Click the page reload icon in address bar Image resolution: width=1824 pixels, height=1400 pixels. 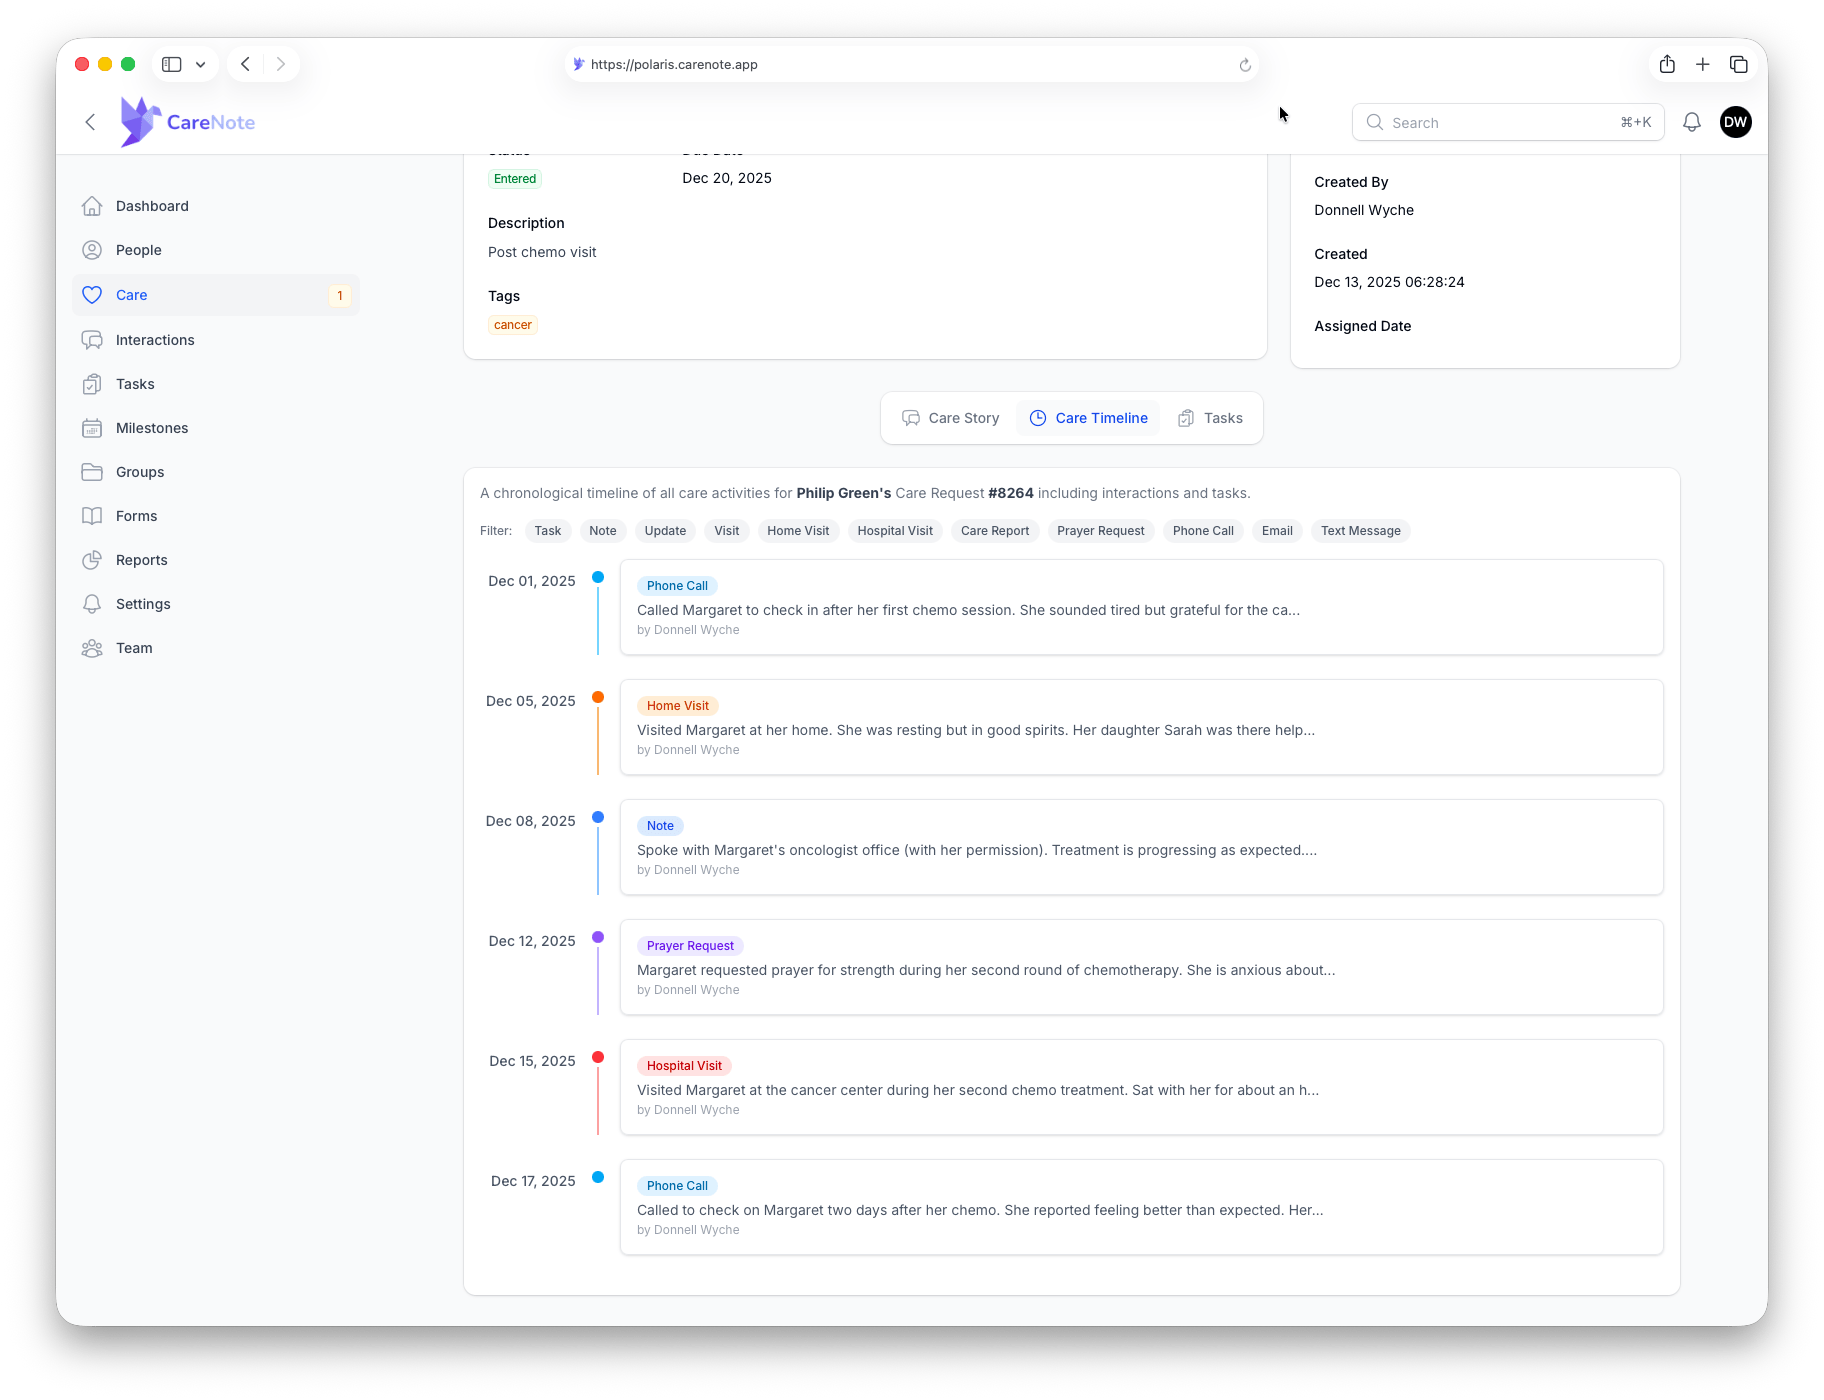pyautogui.click(x=1245, y=65)
